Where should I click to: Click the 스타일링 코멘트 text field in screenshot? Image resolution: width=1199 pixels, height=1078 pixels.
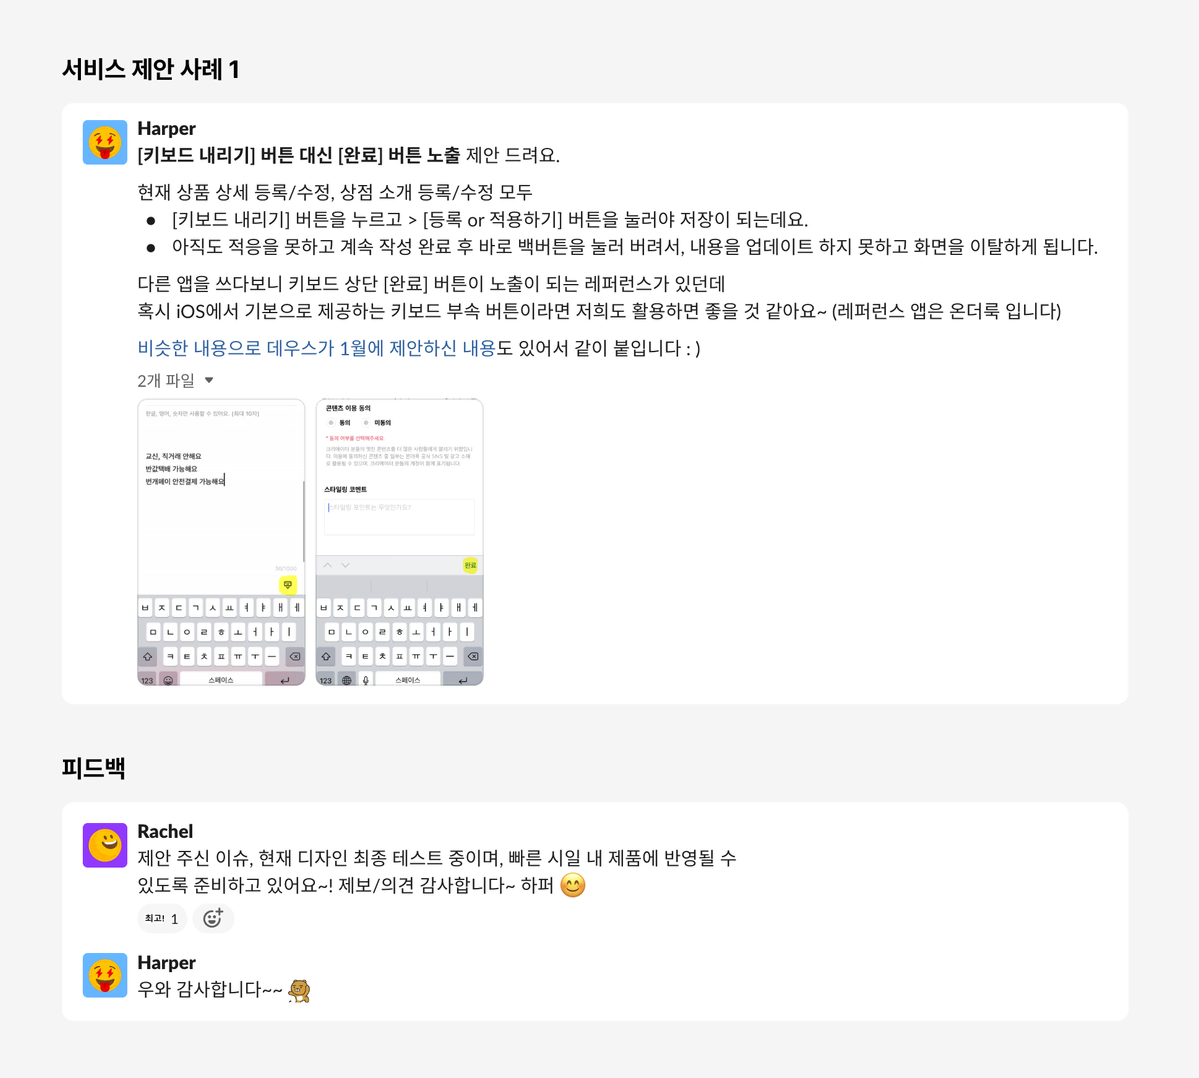click(399, 517)
